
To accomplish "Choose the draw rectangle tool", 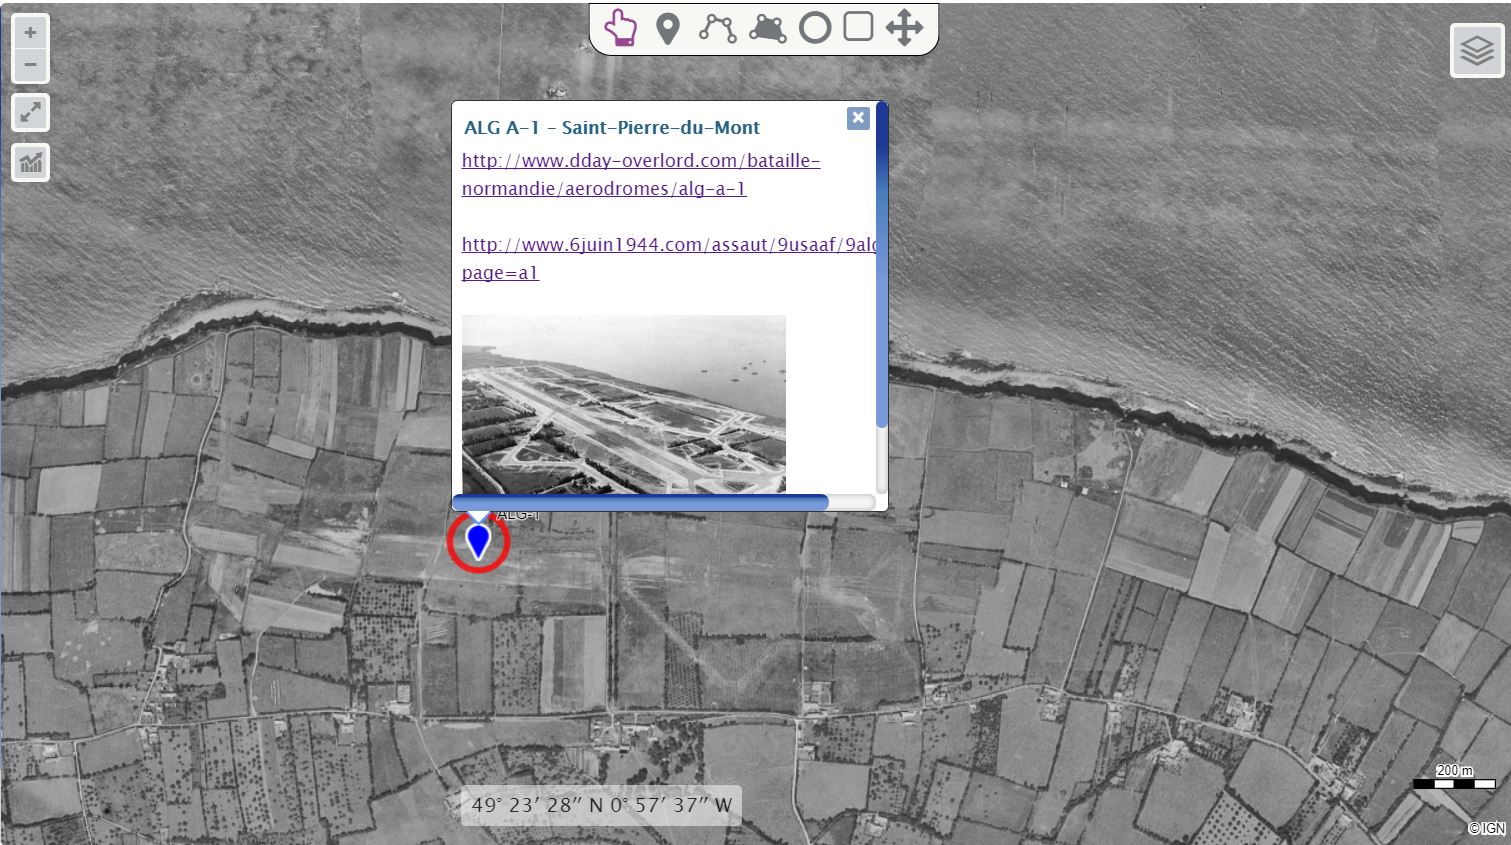I will [x=858, y=27].
